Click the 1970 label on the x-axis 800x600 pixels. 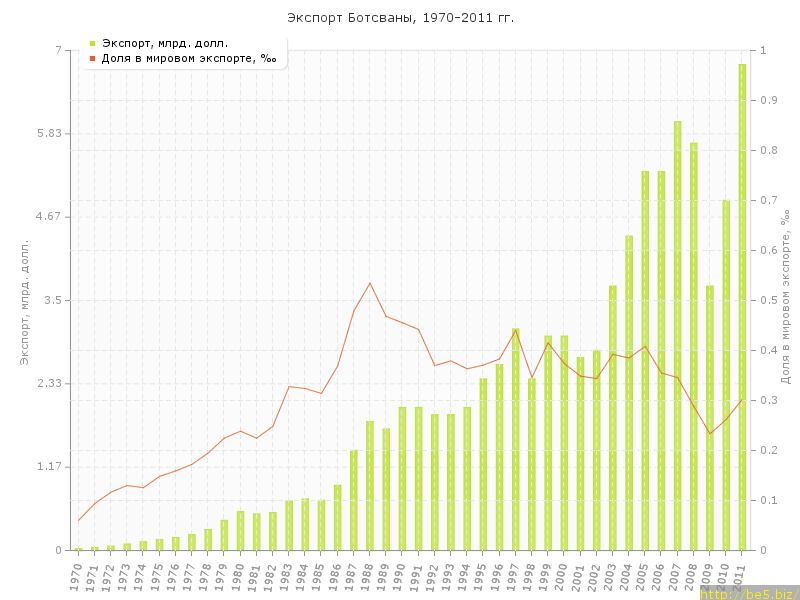[76, 577]
